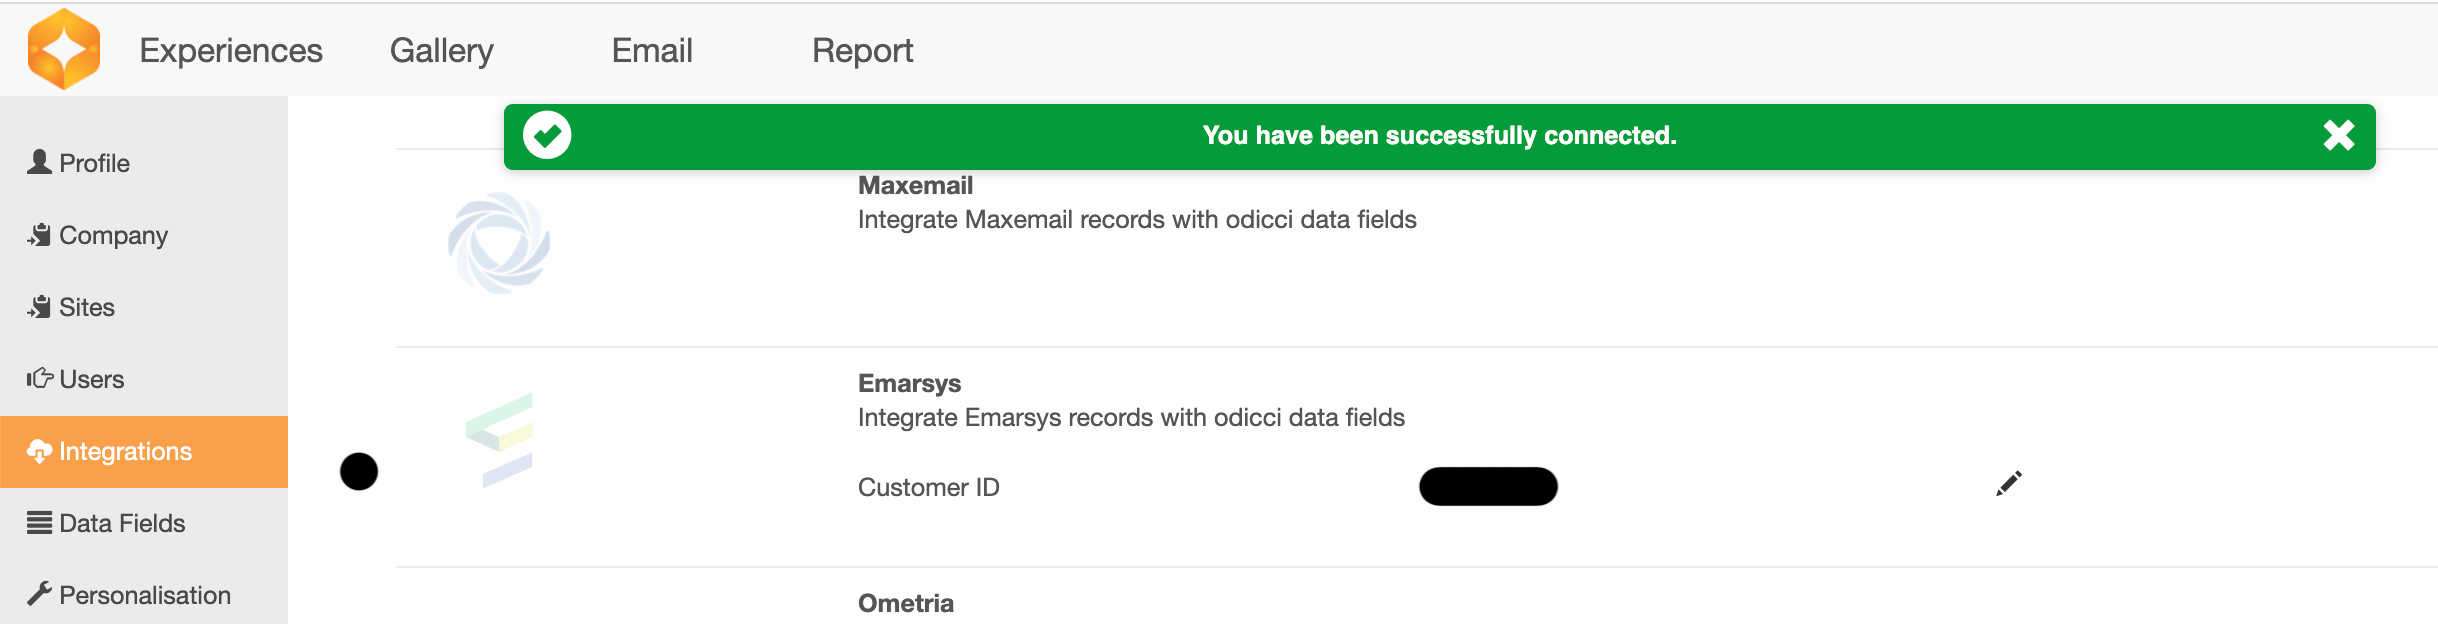Open the Company settings page
This screenshot has width=2438, height=624.
tap(113, 235)
